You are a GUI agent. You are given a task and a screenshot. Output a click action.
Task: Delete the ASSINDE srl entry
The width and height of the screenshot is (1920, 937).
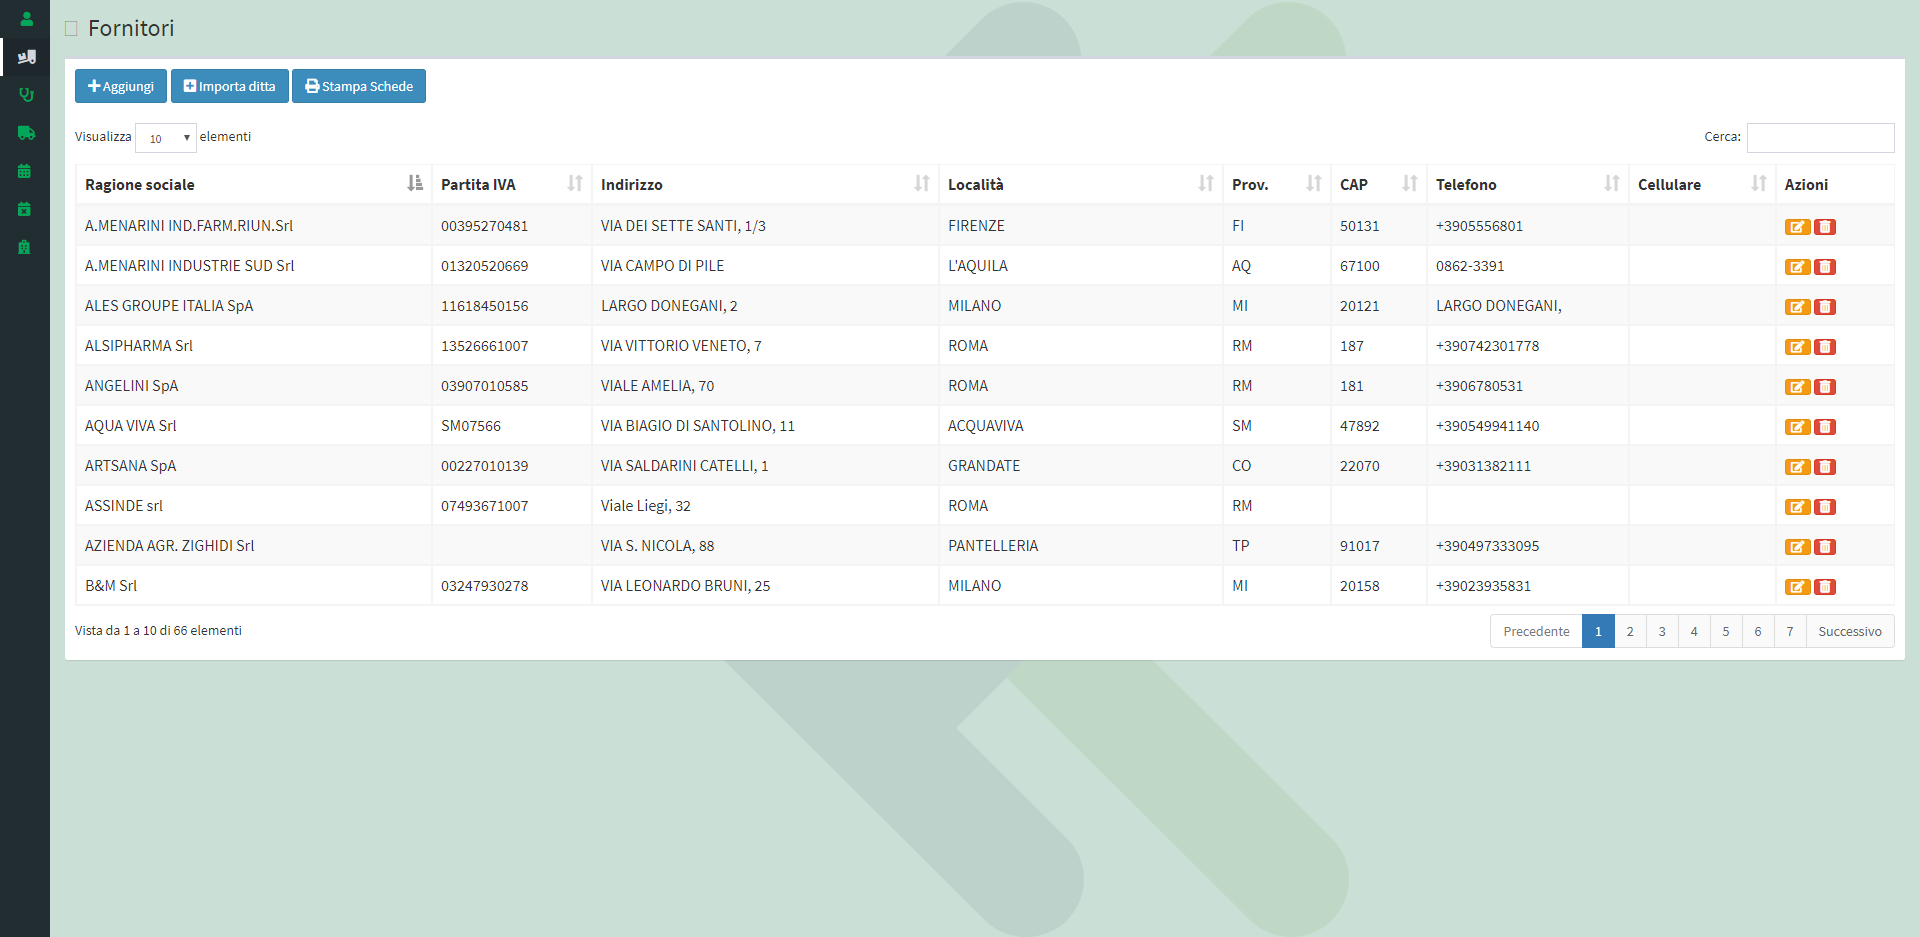(1825, 507)
